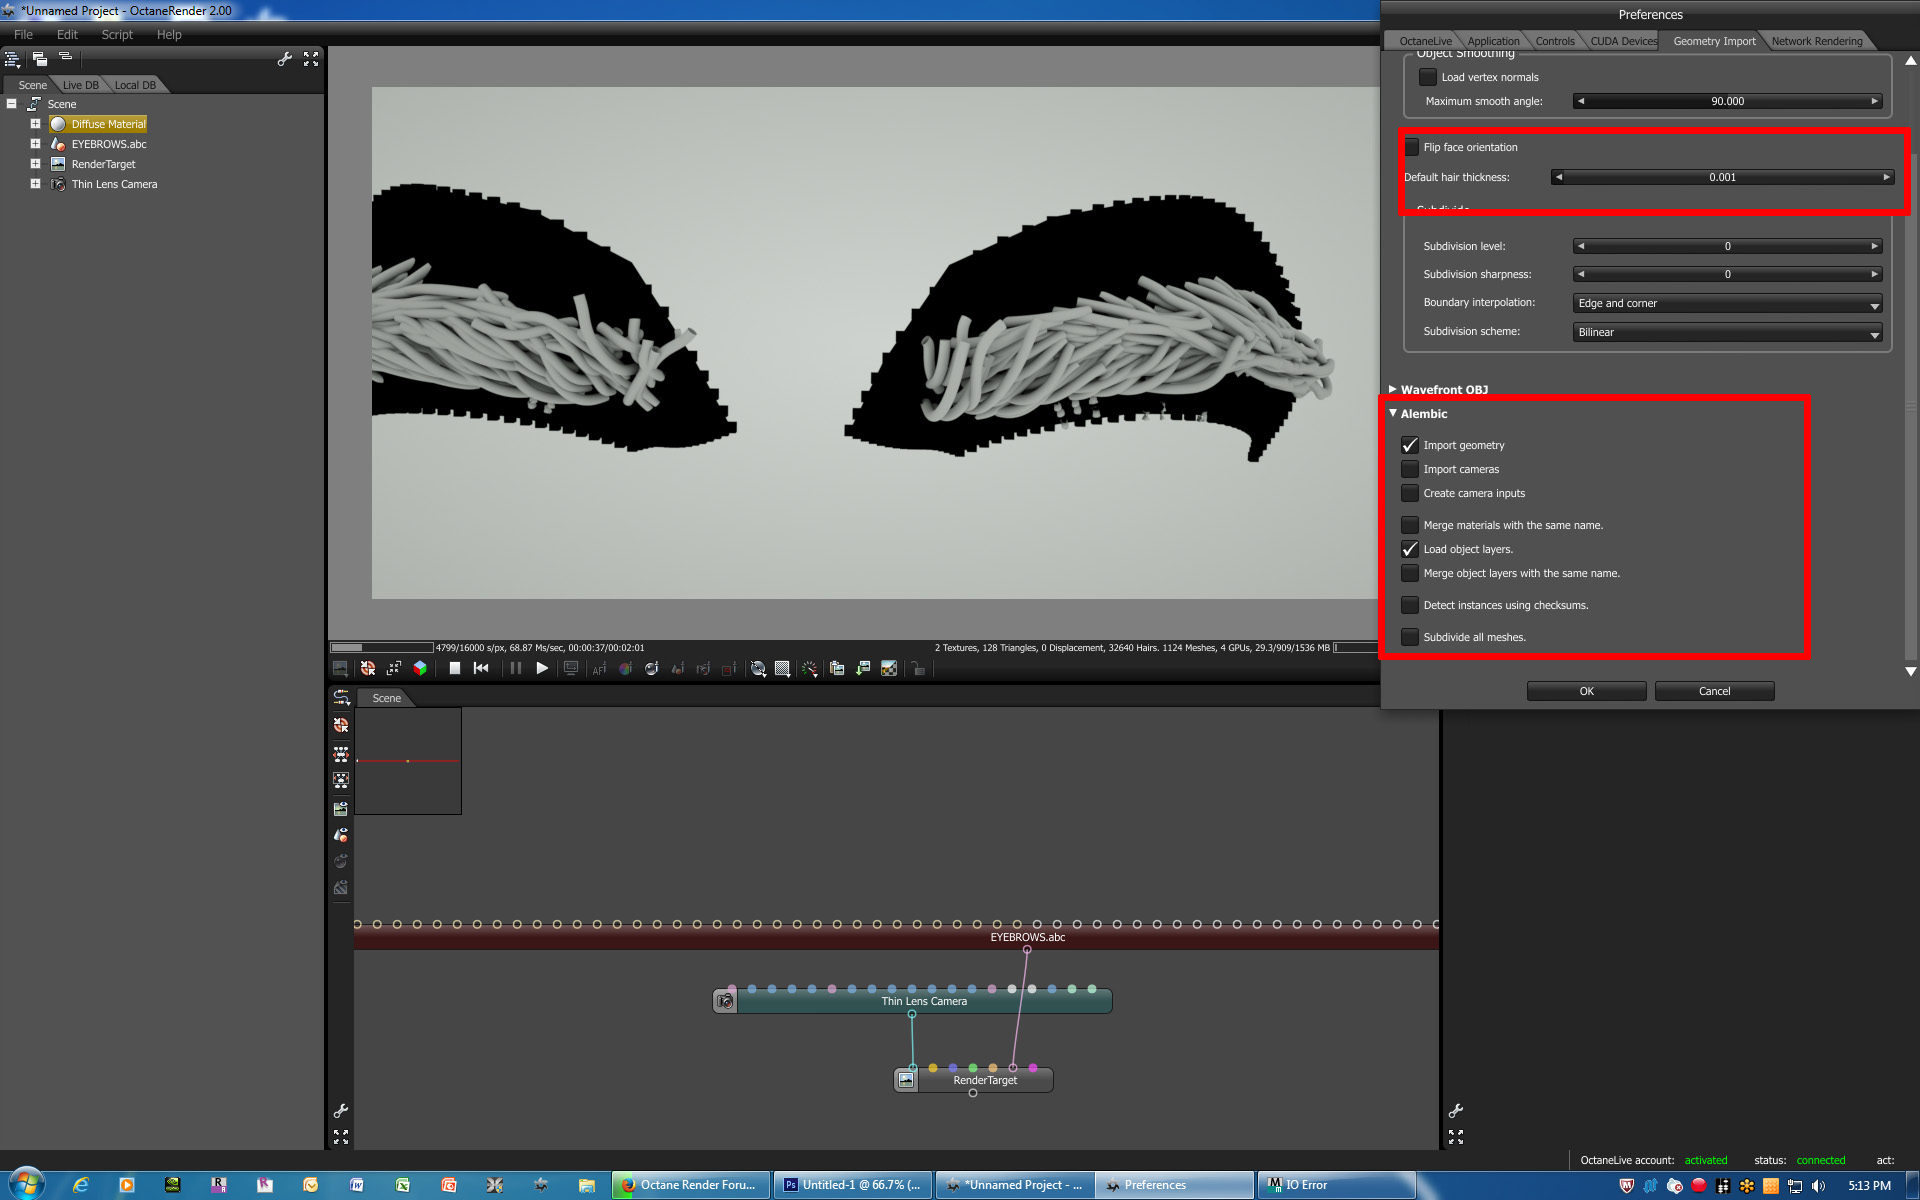1920x1200 pixels.
Task: Click the auto focus picker icon
Action: point(599,669)
